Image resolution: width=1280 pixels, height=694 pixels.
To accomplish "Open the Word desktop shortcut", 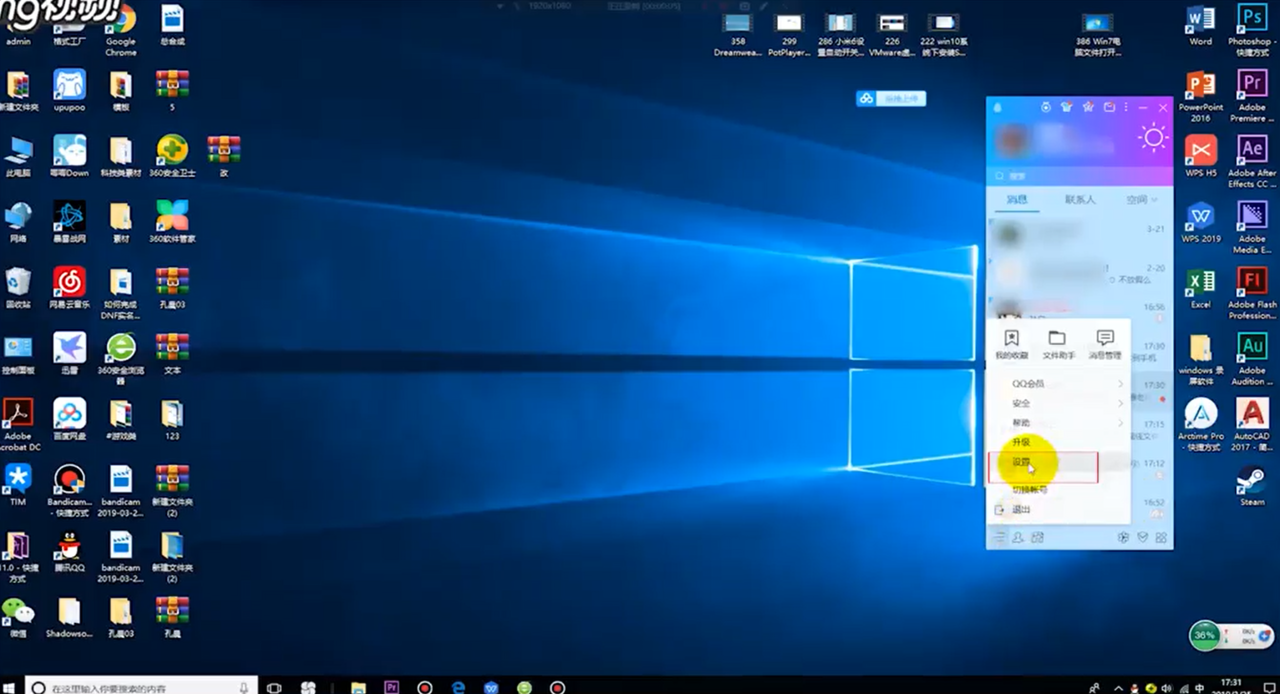I will click(1200, 25).
